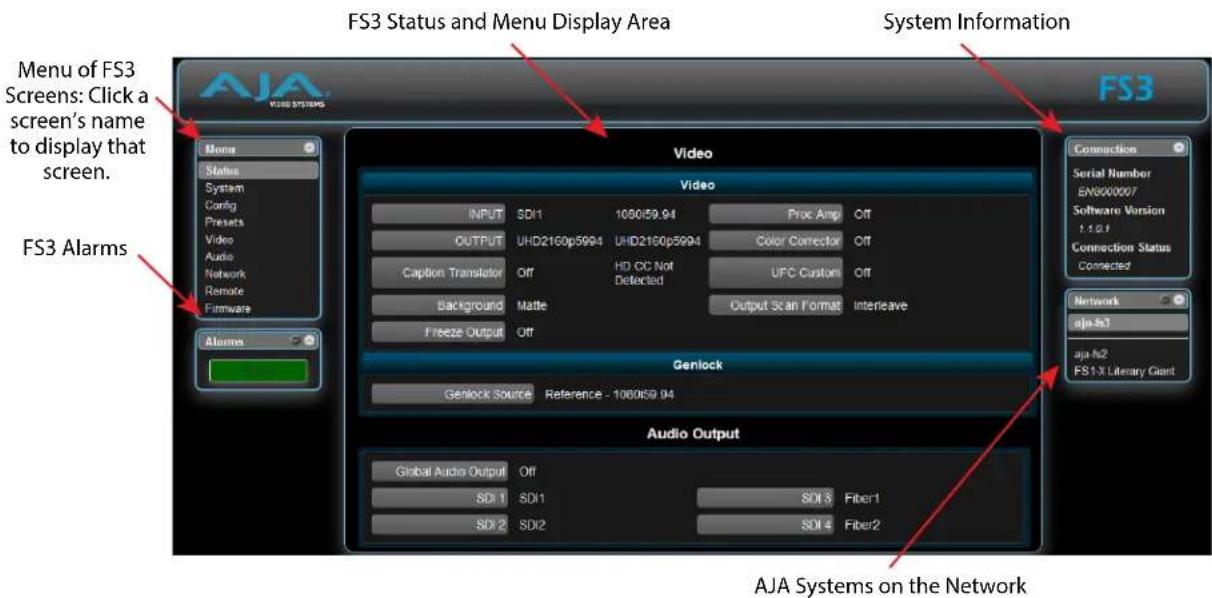This screenshot has width=1212, height=598.
Task: Click the Interleave scan format value
Action: coord(881,305)
